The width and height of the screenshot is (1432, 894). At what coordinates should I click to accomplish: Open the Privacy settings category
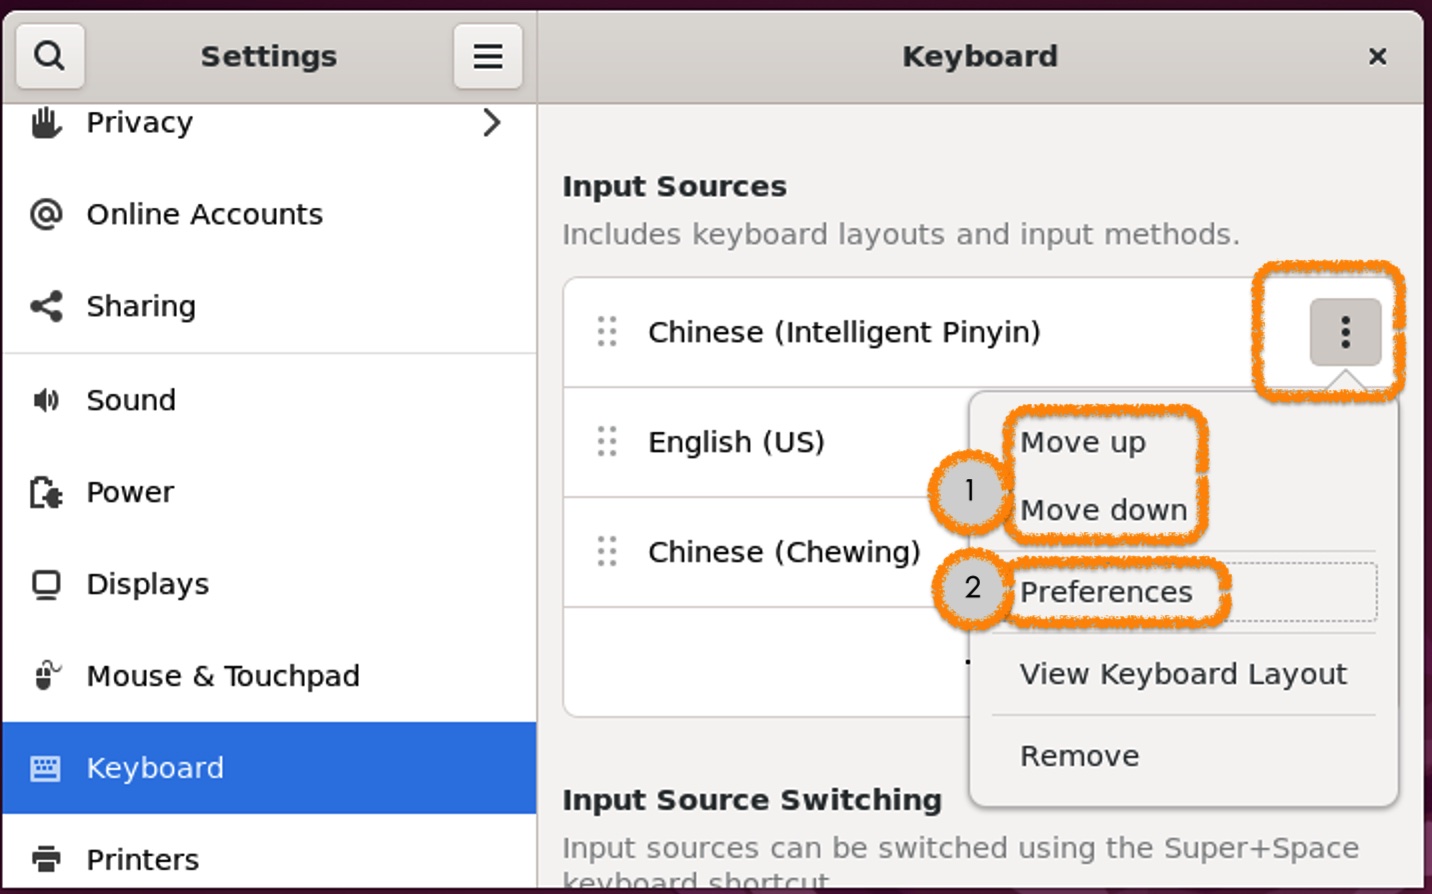click(140, 123)
